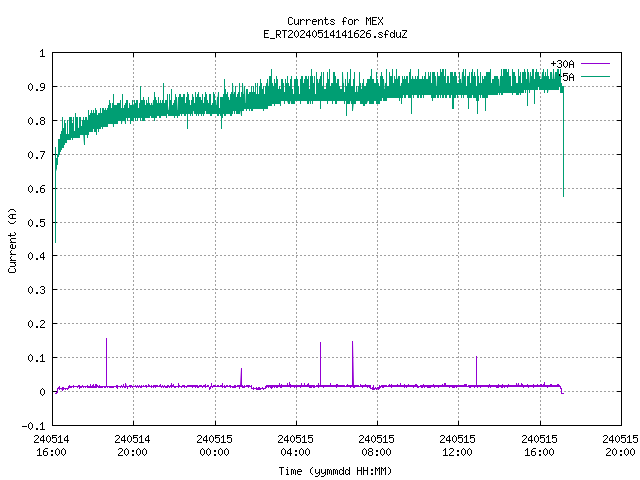Click x-axis label 240514 16:00
640x480 pixels.
(51, 446)
